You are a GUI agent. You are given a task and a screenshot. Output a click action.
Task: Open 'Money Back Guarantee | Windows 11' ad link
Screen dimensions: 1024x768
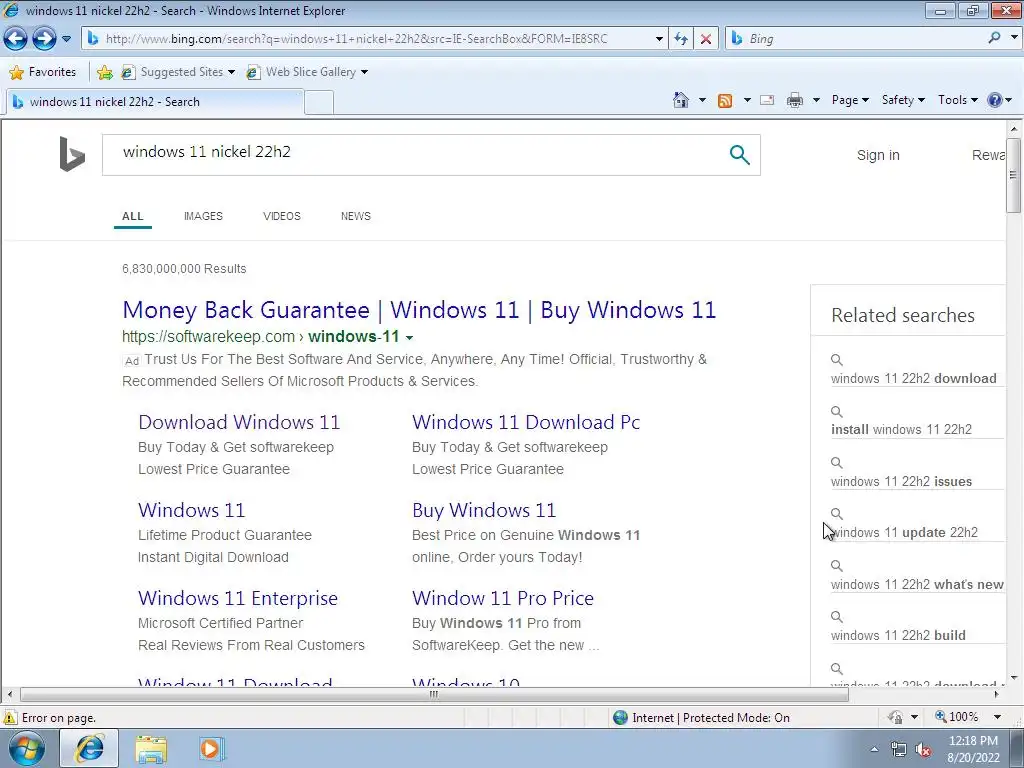[419, 310]
